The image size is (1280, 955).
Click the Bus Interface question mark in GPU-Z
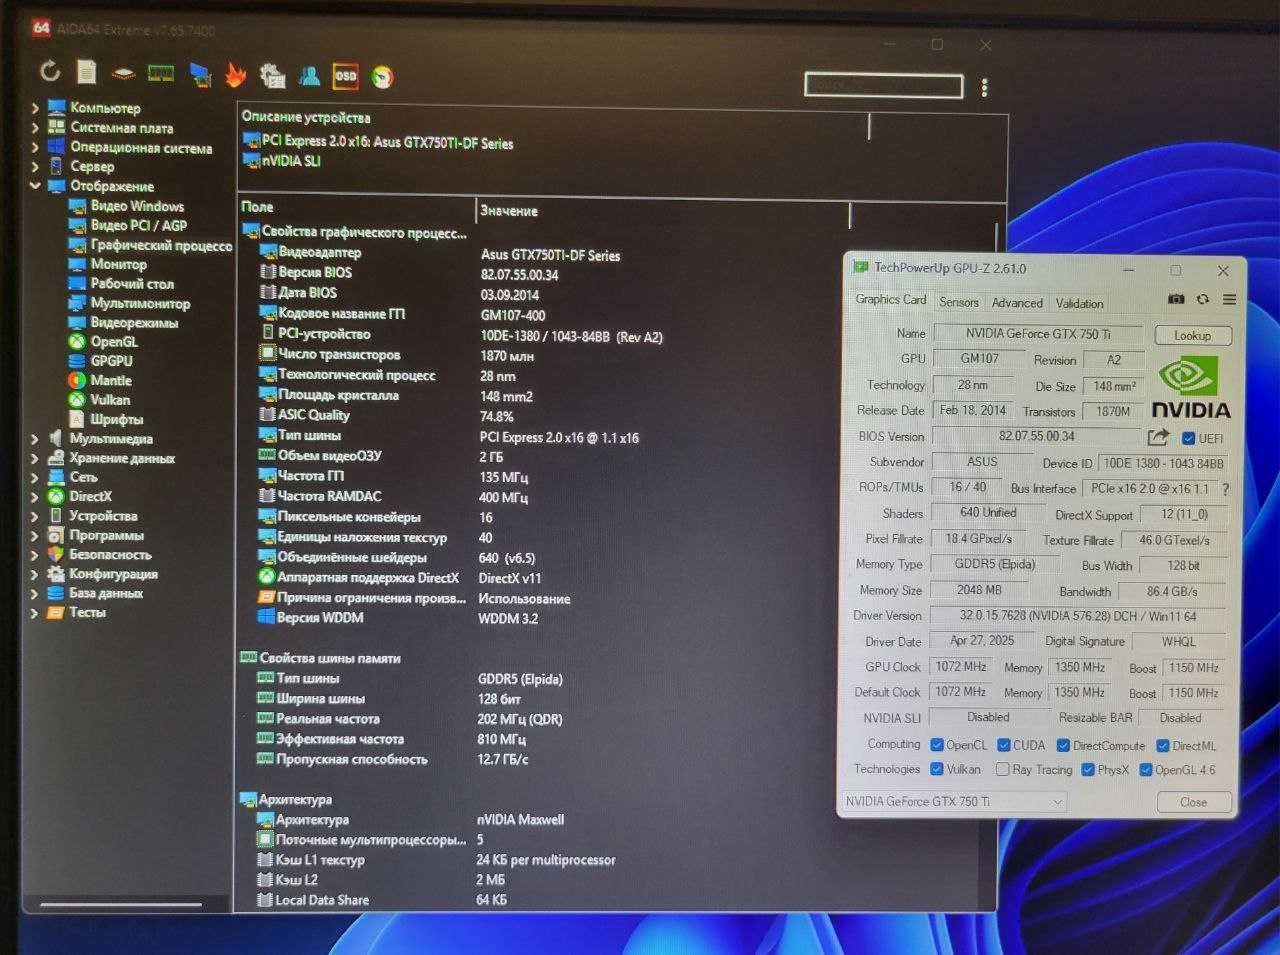tap(1225, 489)
